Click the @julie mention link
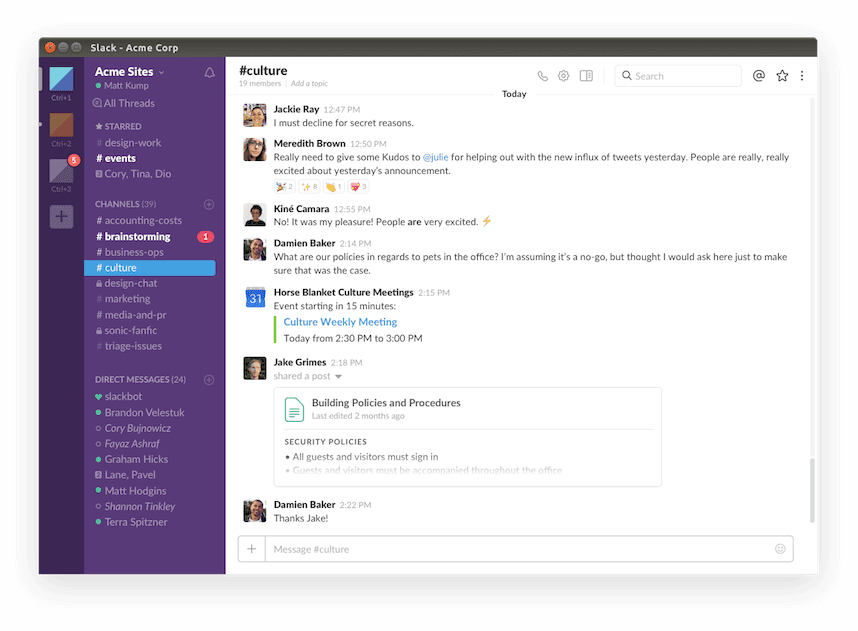The height and width of the screenshot is (631, 858). pos(436,157)
